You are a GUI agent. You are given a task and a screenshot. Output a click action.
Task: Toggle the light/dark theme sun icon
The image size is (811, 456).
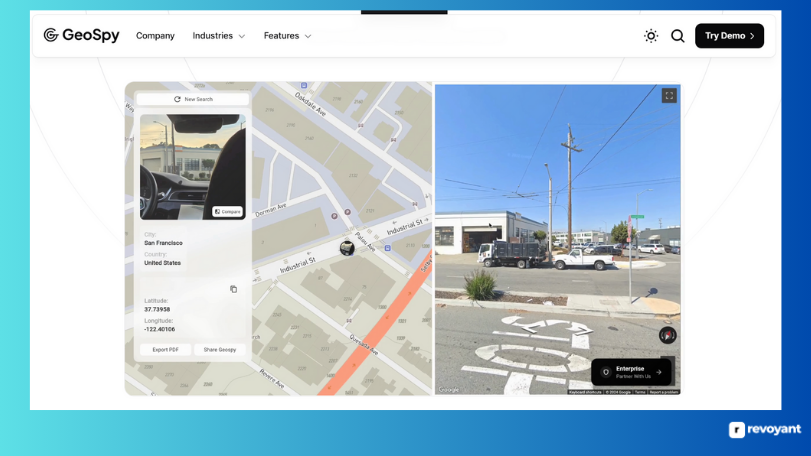click(x=651, y=36)
